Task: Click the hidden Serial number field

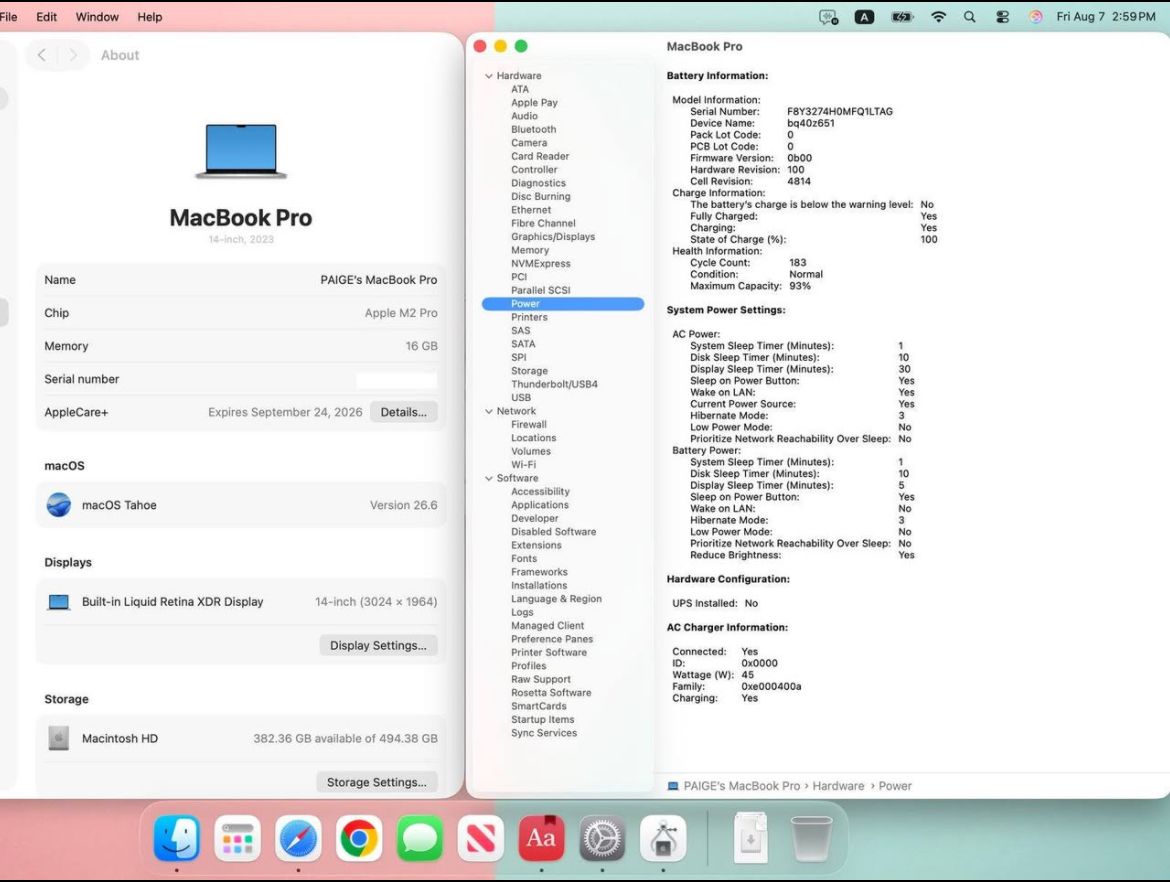Action: click(396, 379)
